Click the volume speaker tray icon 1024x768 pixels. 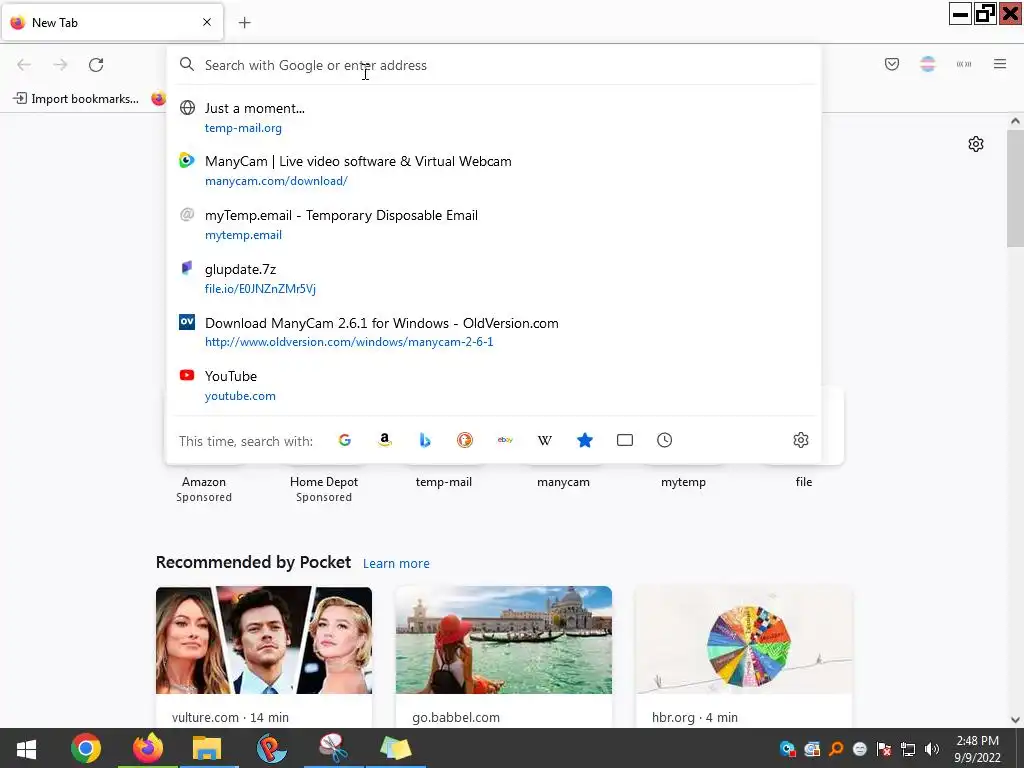click(932, 749)
